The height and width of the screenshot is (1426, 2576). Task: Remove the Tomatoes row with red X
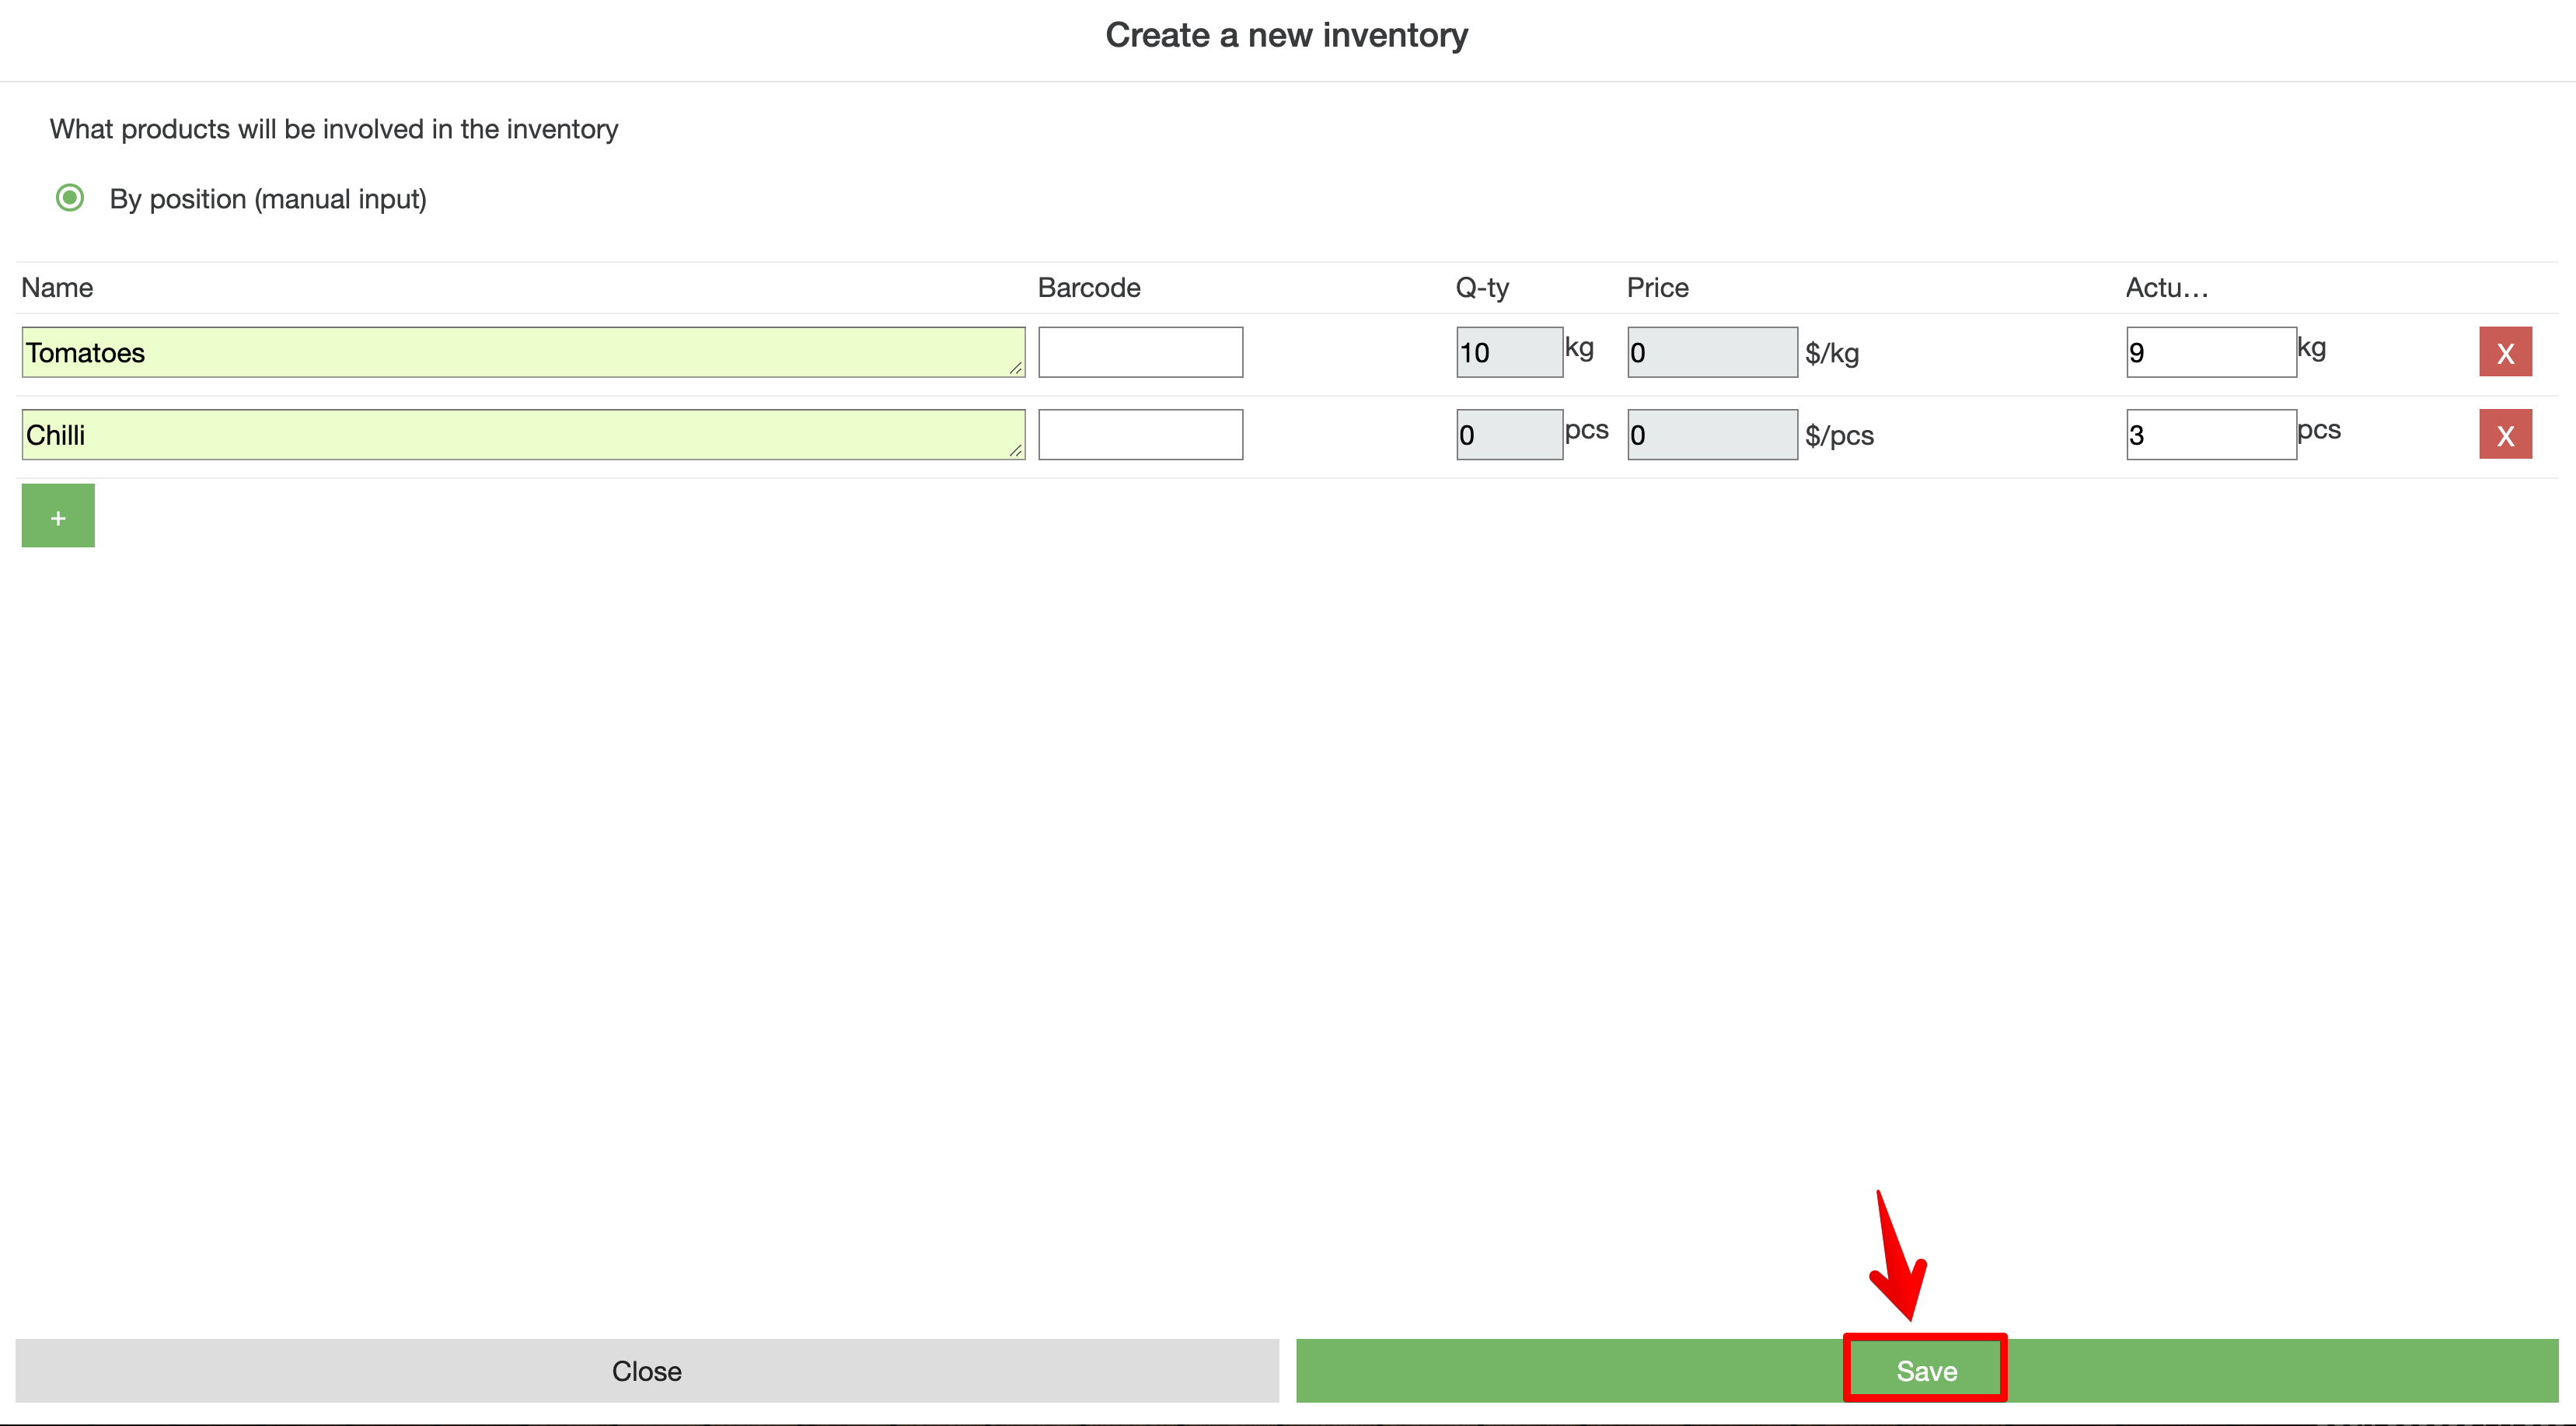pyautogui.click(x=2504, y=352)
